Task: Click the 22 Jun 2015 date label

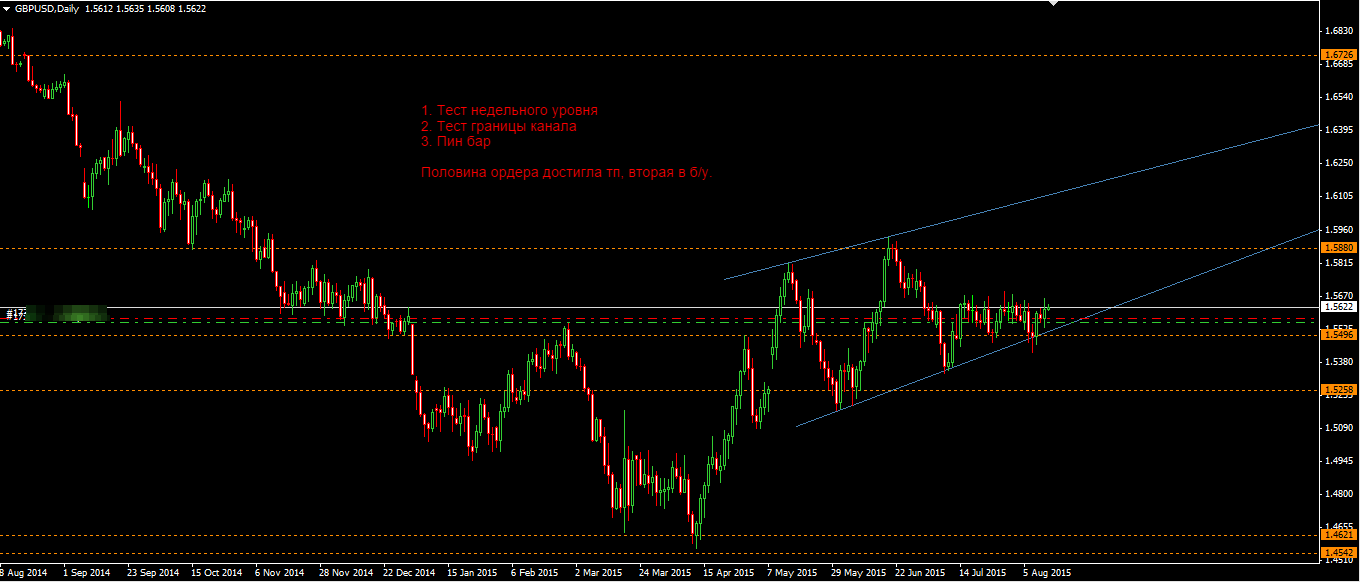Action: point(921,574)
